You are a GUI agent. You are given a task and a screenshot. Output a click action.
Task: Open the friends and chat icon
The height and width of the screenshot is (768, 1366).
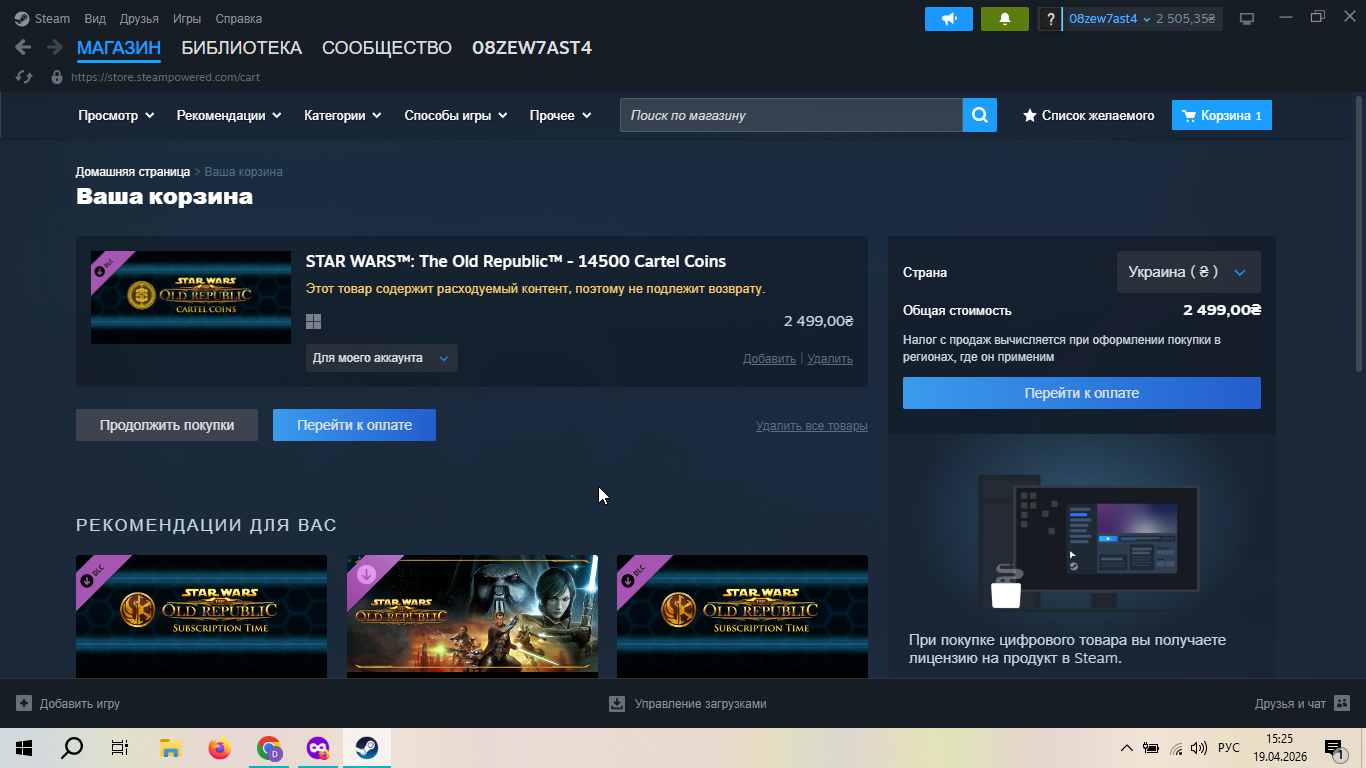pos(1342,703)
